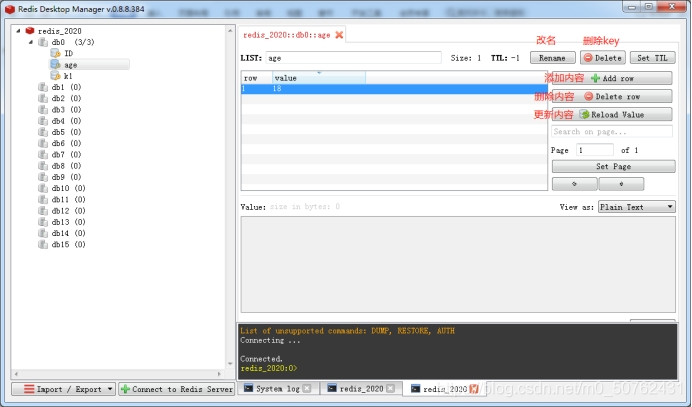692x407 pixels.
Task: Switch to the first redis_2020 console tab
Action: (361, 388)
